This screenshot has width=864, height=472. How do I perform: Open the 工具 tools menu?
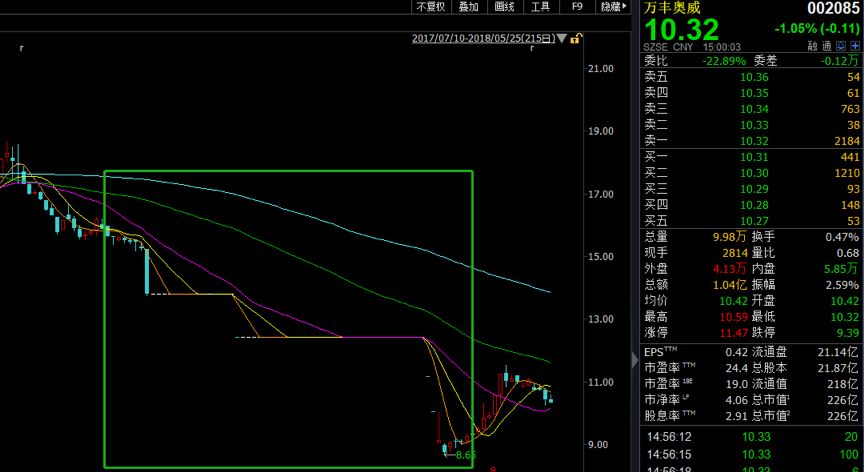coord(540,7)
